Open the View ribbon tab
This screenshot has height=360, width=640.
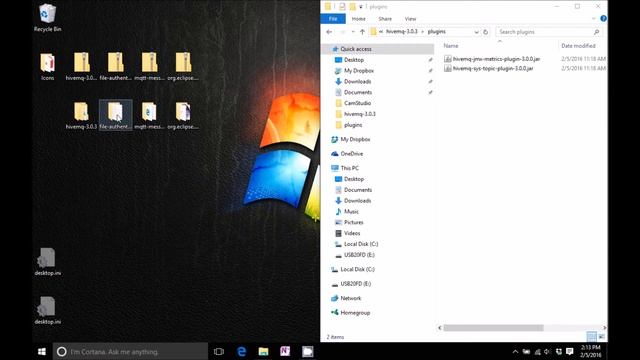(410, 19)
